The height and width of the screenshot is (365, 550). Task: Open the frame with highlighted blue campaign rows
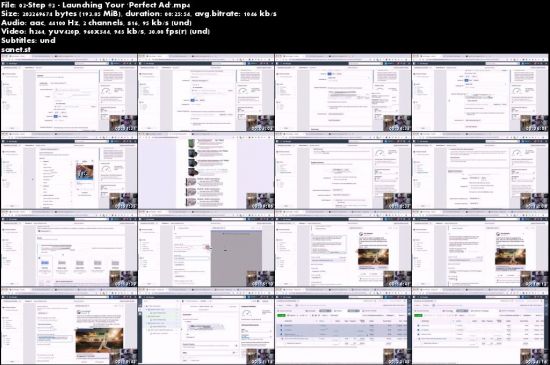[343, 326]
